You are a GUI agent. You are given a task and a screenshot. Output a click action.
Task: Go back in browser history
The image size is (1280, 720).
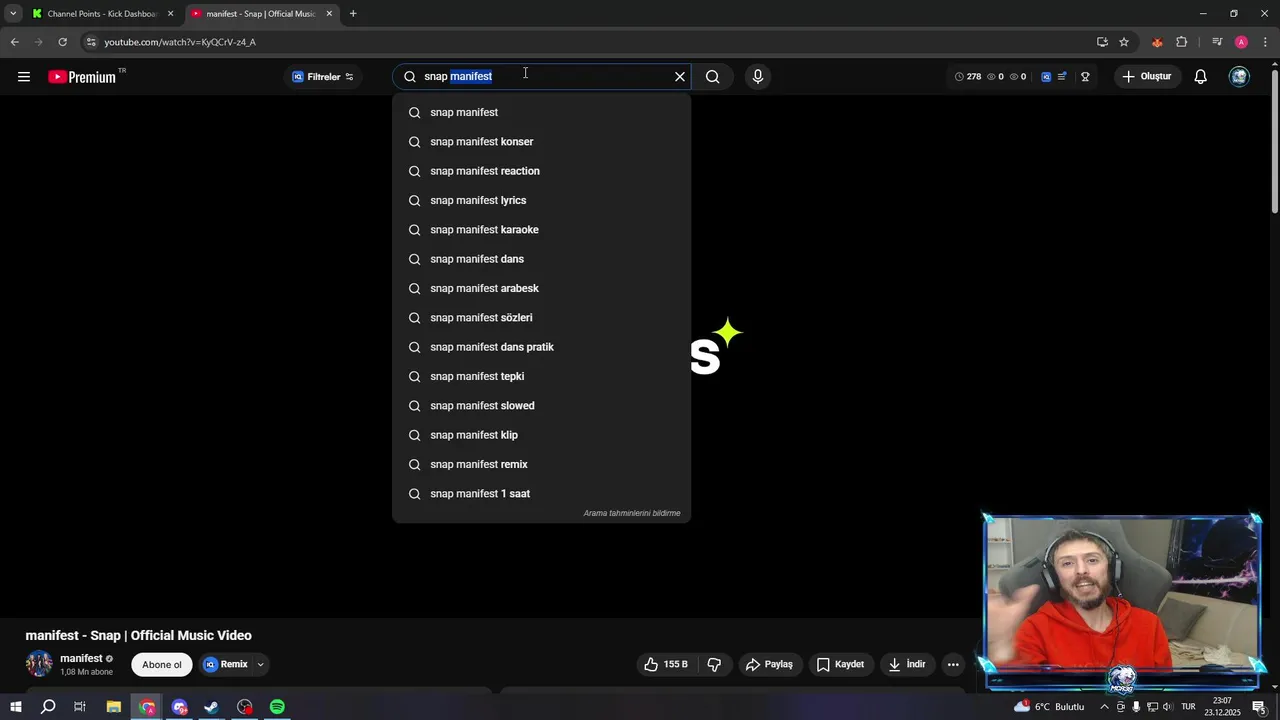pos(14,42)
